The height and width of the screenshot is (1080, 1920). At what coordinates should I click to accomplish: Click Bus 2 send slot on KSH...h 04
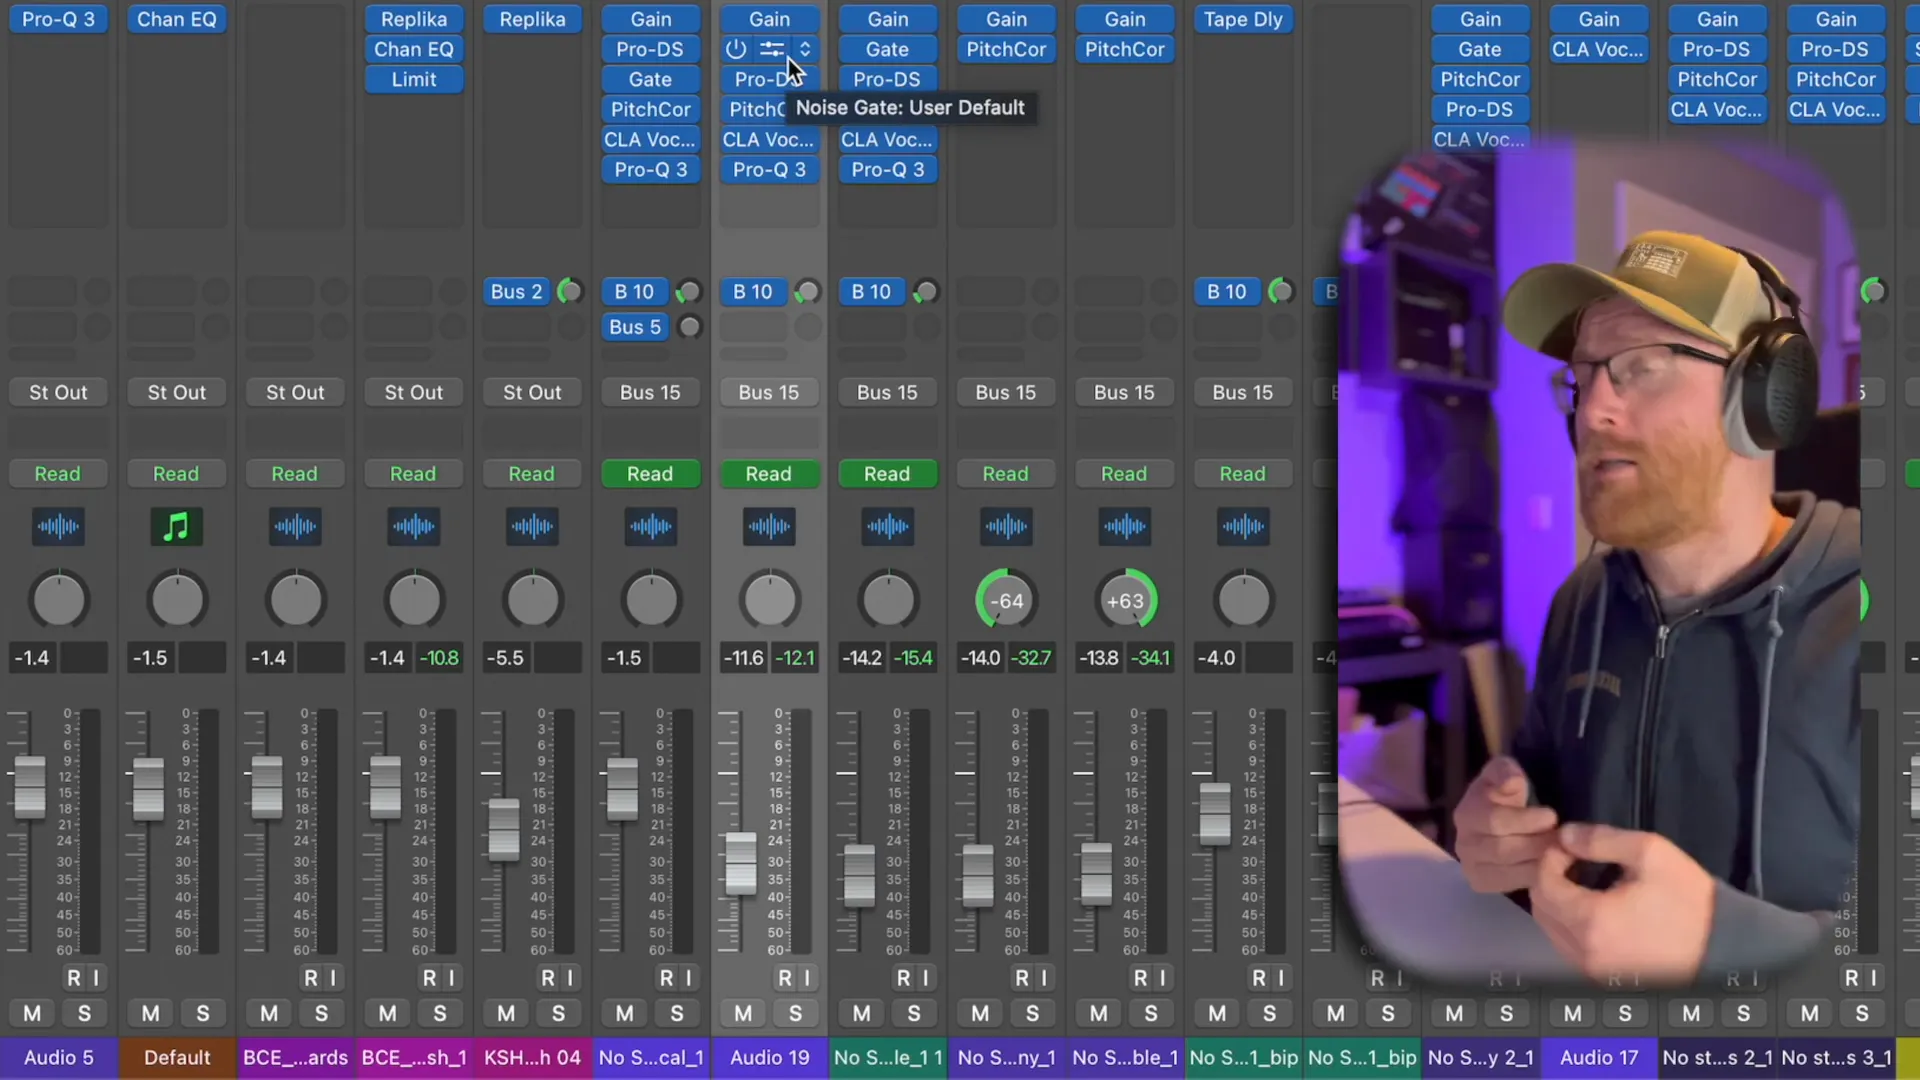pyautogui.click(x=516, y=291)
